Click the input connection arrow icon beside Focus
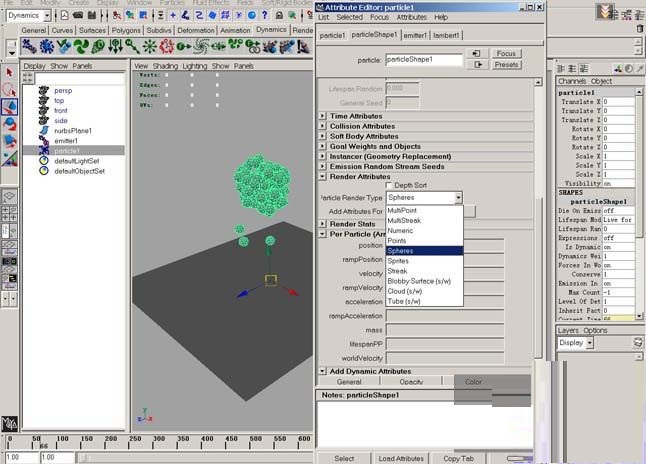Screen dimensions: 646x464 point(477,54)
